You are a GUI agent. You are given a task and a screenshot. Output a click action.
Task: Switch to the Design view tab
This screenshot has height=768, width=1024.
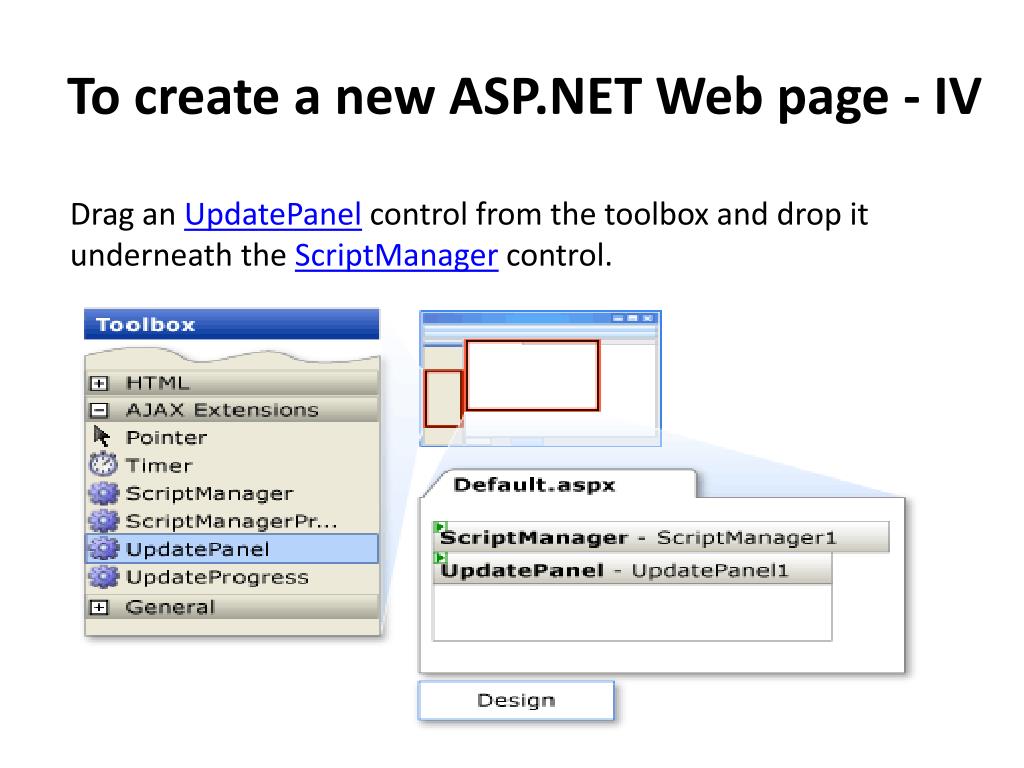pos(516,700)
